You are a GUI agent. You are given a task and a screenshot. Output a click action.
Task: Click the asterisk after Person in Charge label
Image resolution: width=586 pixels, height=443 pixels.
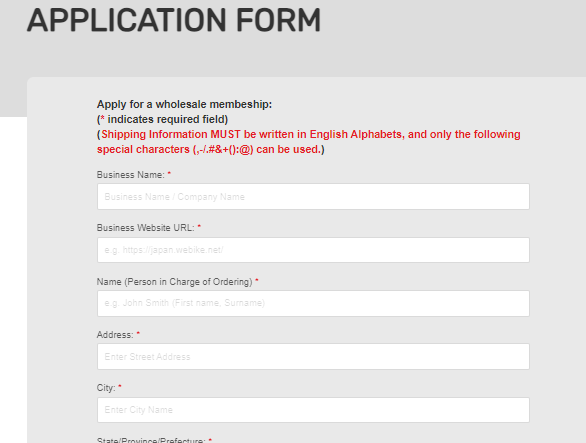[x=257, y=280]
